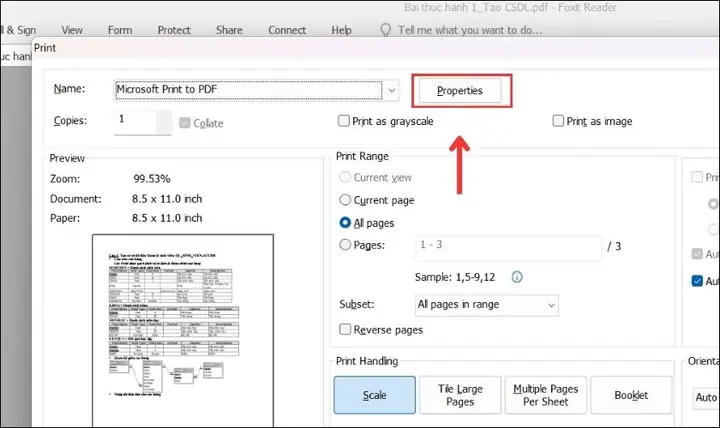Open the Protect menu tab
Screen dimensions: 720x428
pyautogui.click(x=174, y=30)
